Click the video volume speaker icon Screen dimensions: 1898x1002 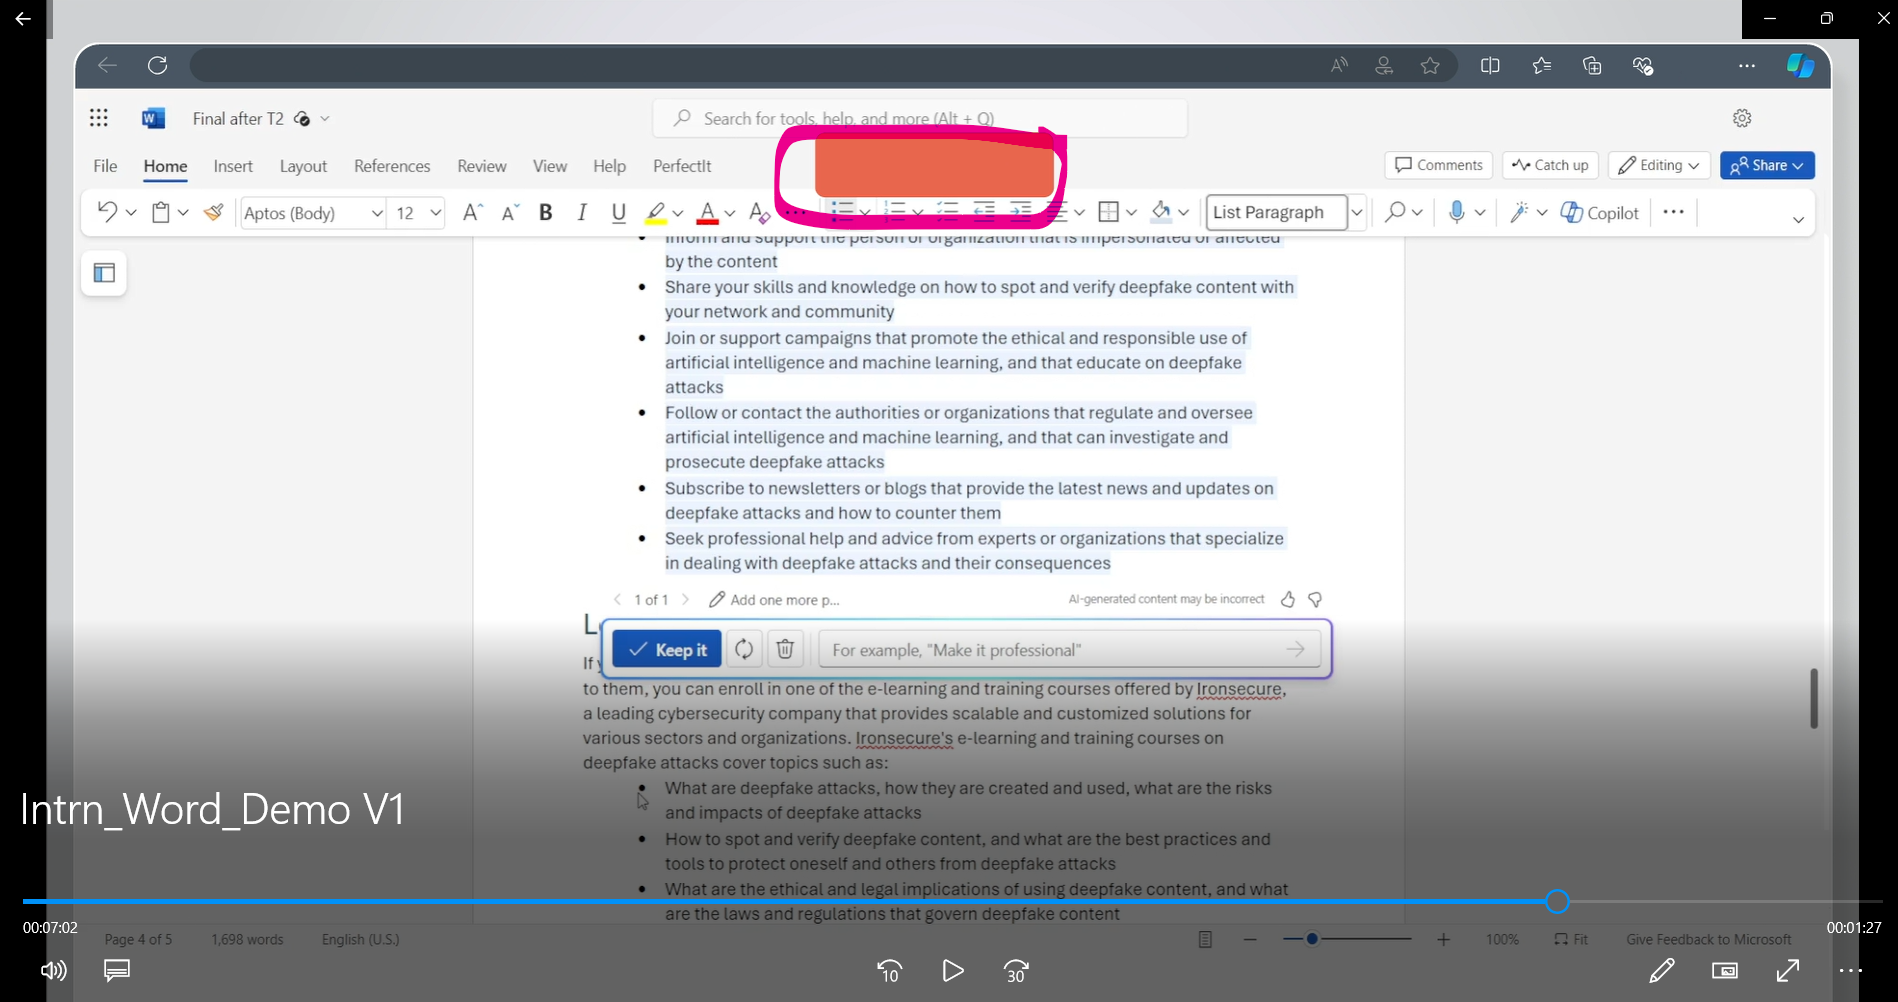(x=53, y=970)
